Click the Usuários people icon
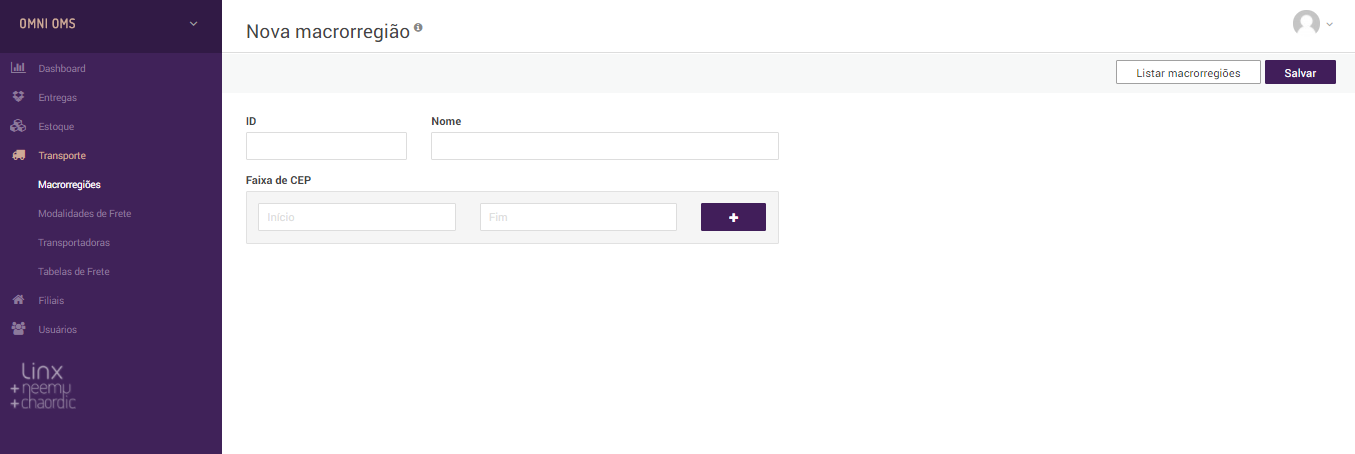The image size is (1355, 454). (17, 328)
